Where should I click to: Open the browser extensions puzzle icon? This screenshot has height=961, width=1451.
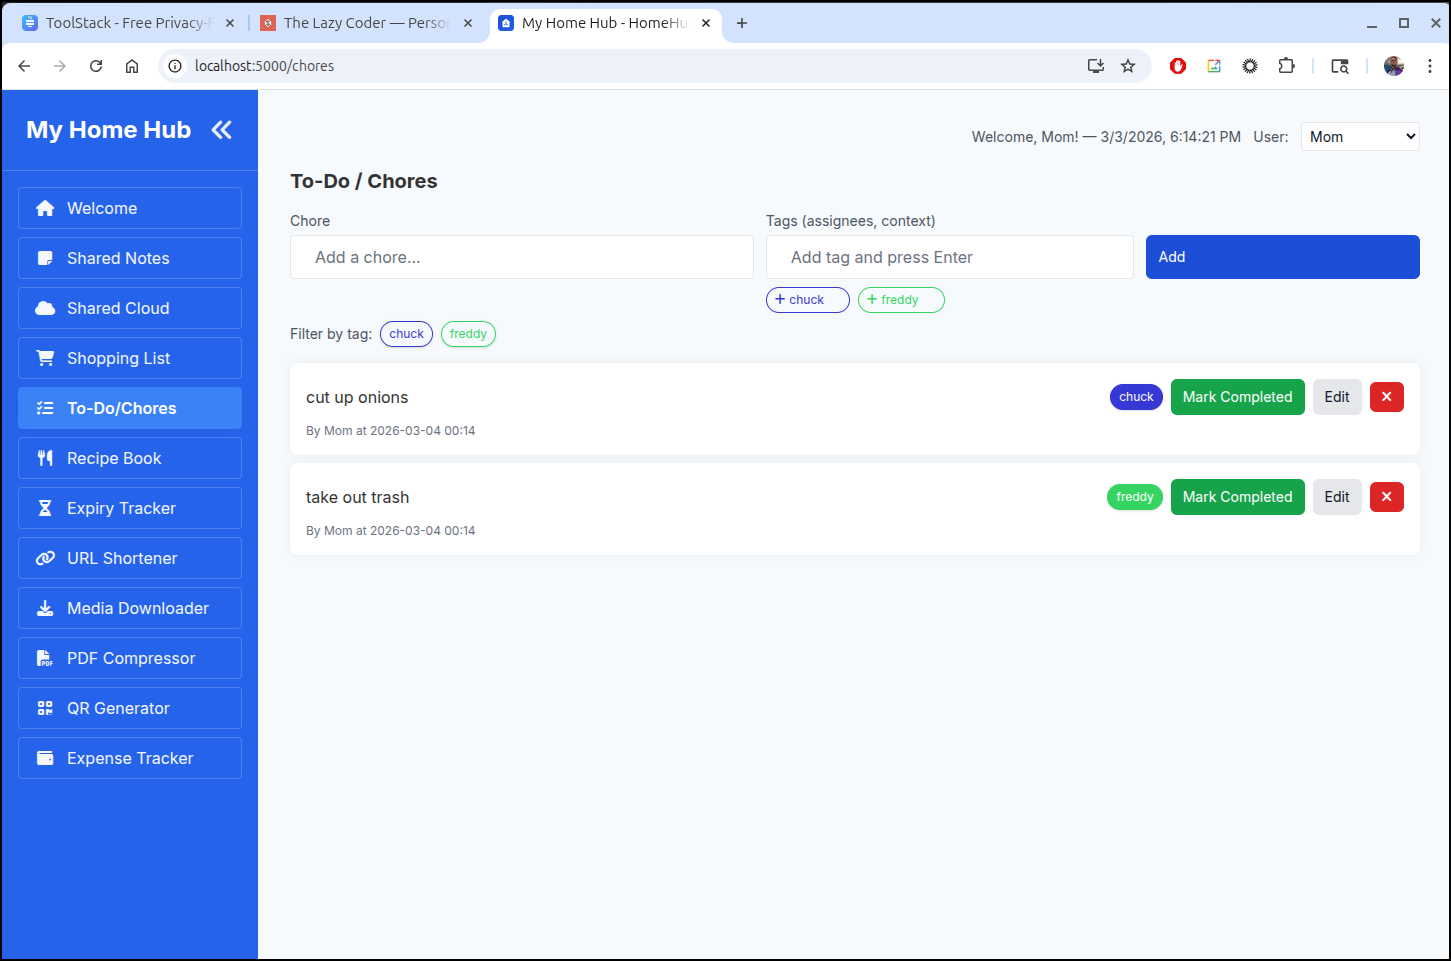[1286, 66]
